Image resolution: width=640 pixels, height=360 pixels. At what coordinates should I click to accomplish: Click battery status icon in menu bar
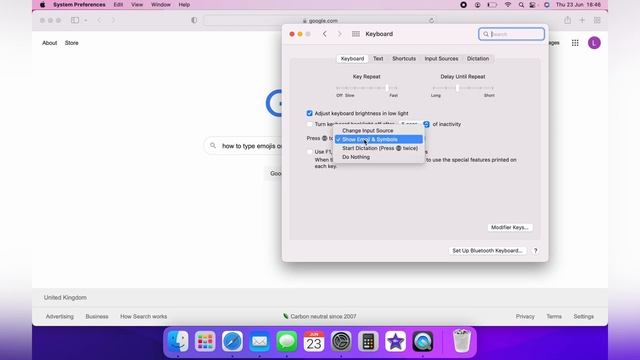(x=492, y=5)
